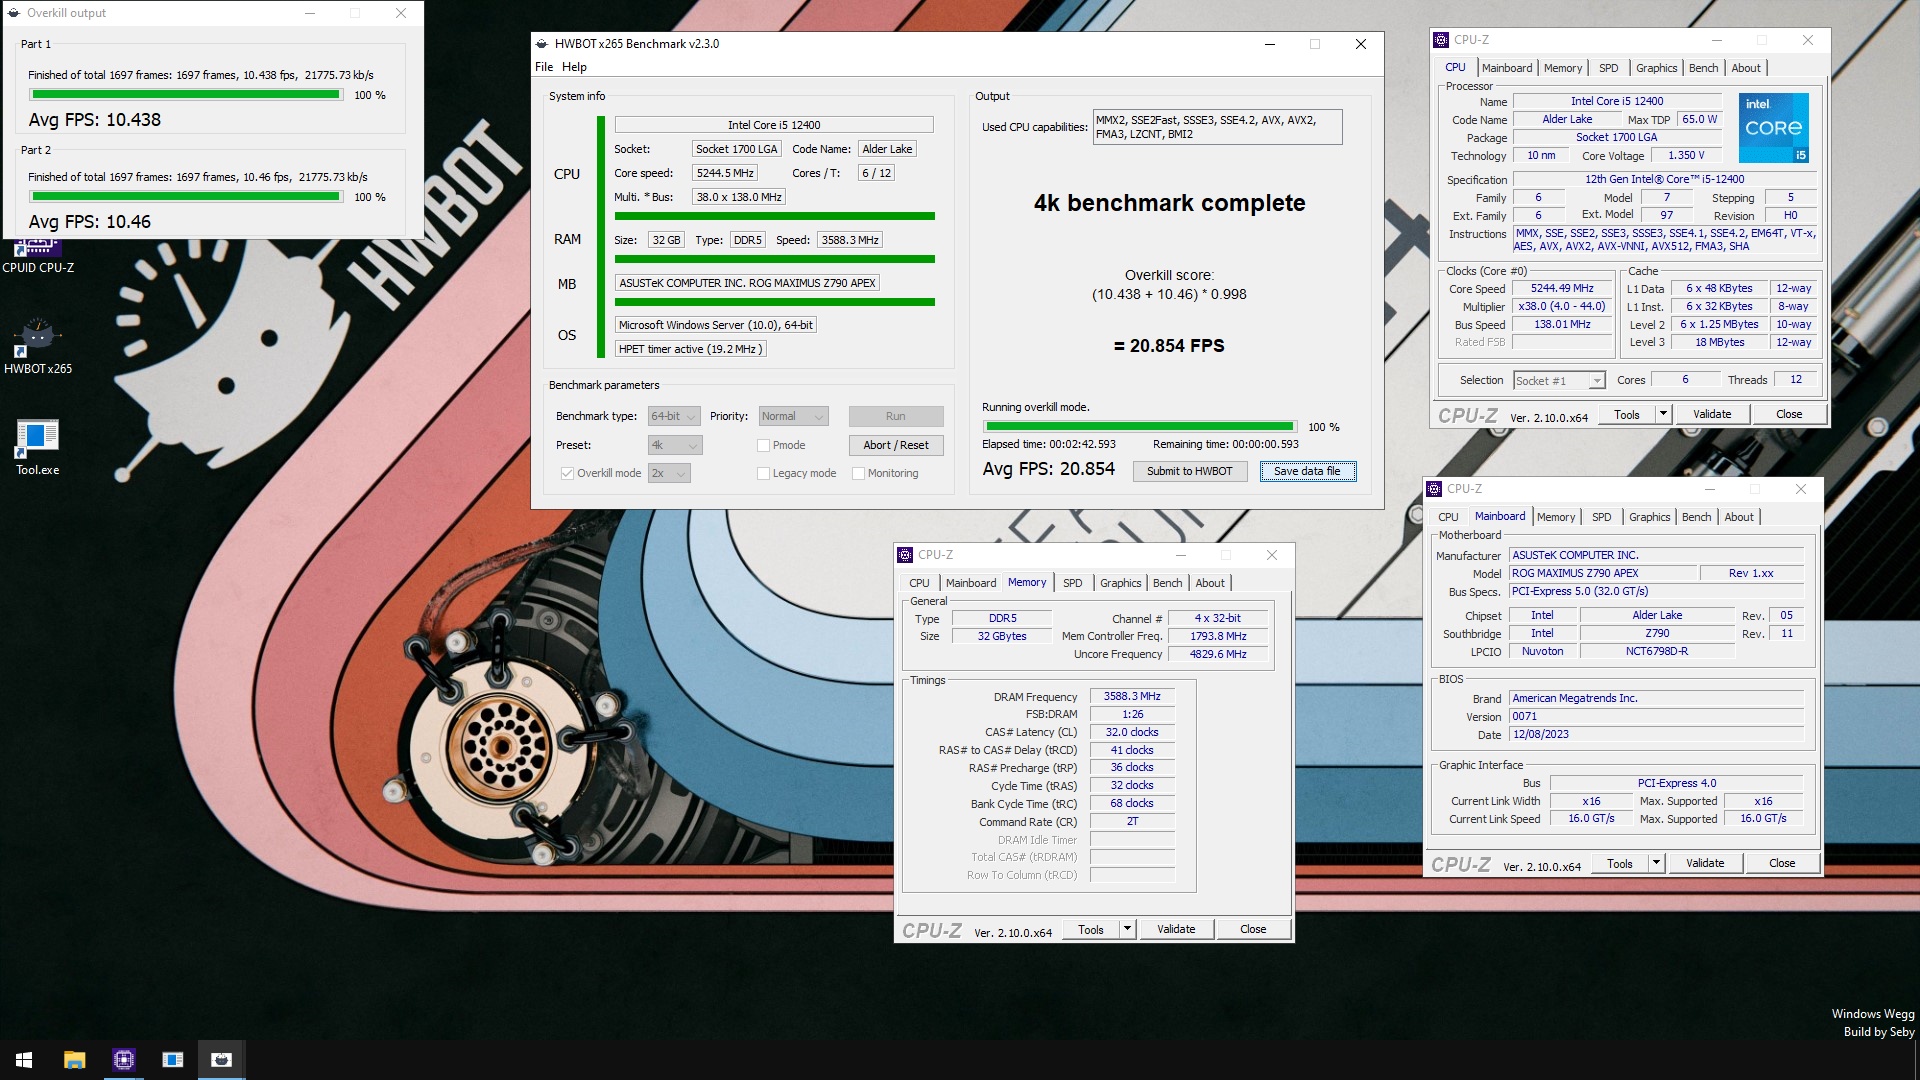Click the Overkill output window title icon
This screenshot has width=1920, height=1080.
pos(13,13)
